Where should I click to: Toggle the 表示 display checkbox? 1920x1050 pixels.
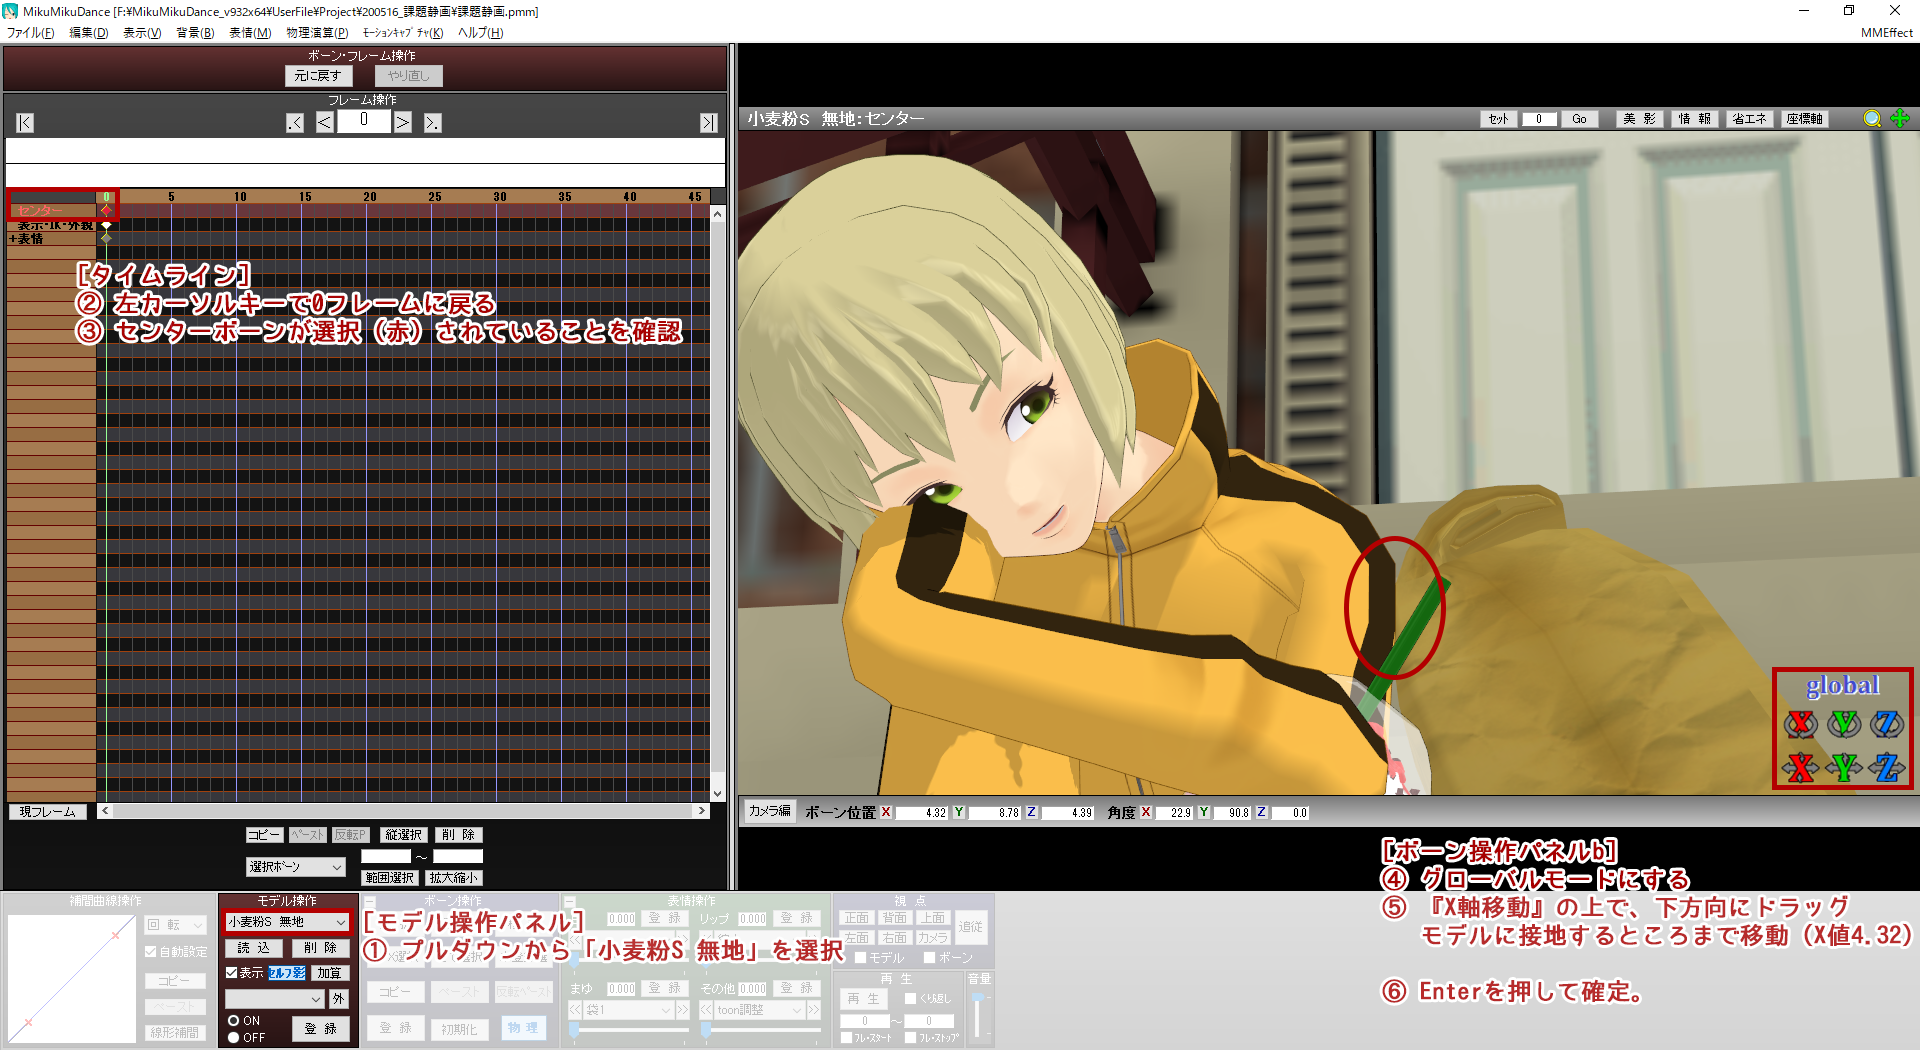point(232,972)
